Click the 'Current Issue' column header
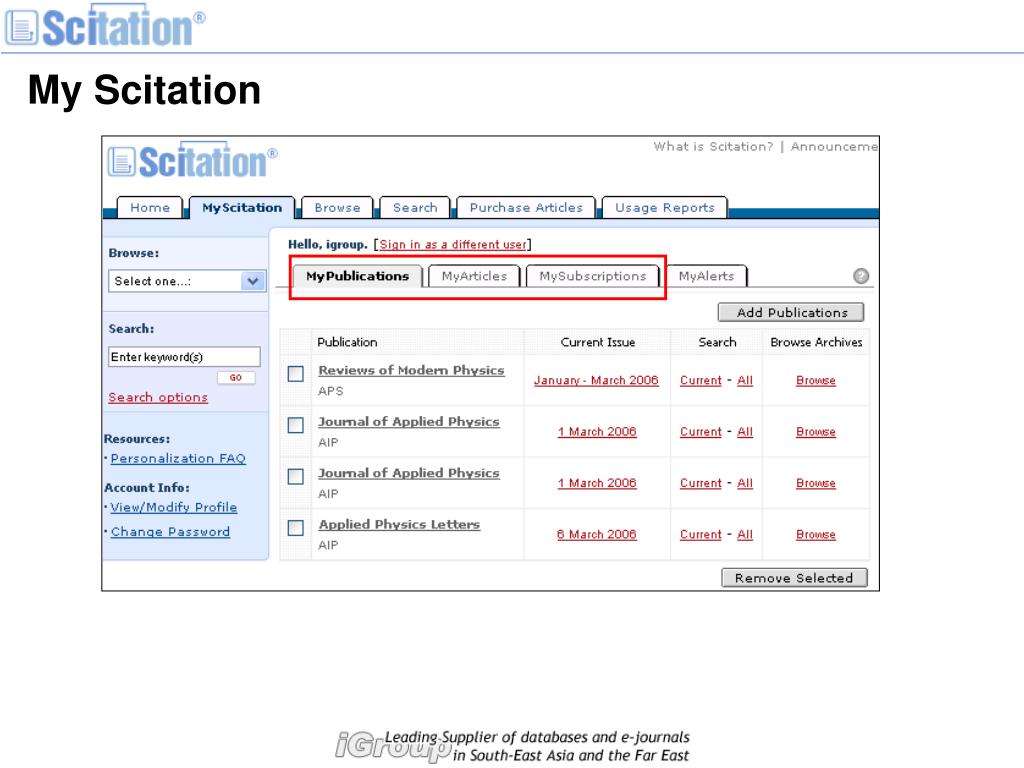Image resolution: width=1024 pixels, height=768 pixels. tap(598, 342)
